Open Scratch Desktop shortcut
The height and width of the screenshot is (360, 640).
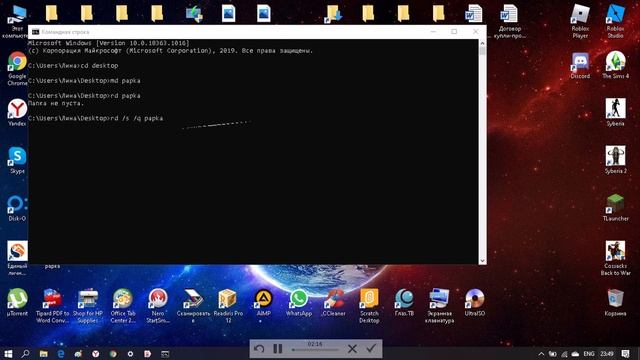coord(369,305)
